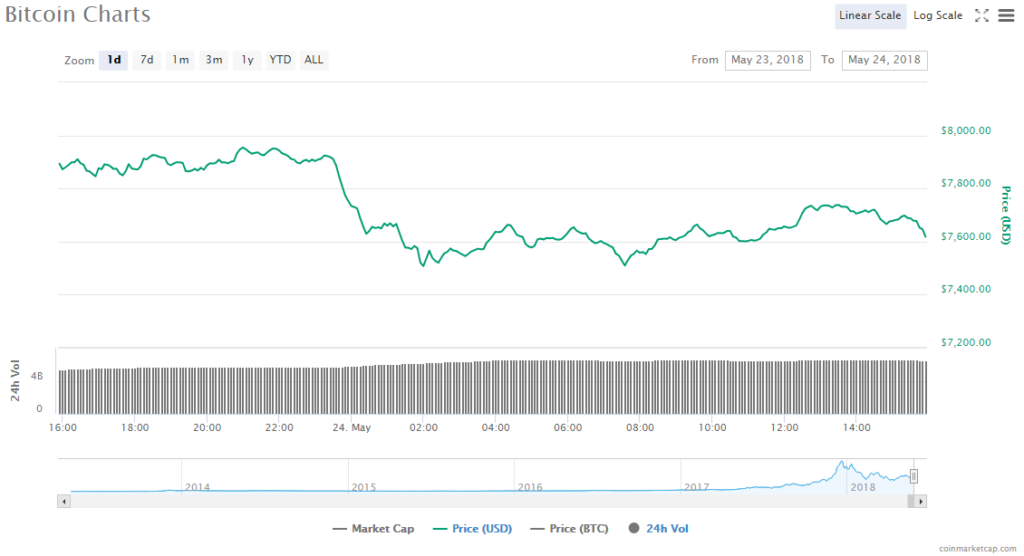Image resolution: width=1024 pixels, height=556 pixels.
Task: Set zoom to 1m
Action: pos(180,60)
